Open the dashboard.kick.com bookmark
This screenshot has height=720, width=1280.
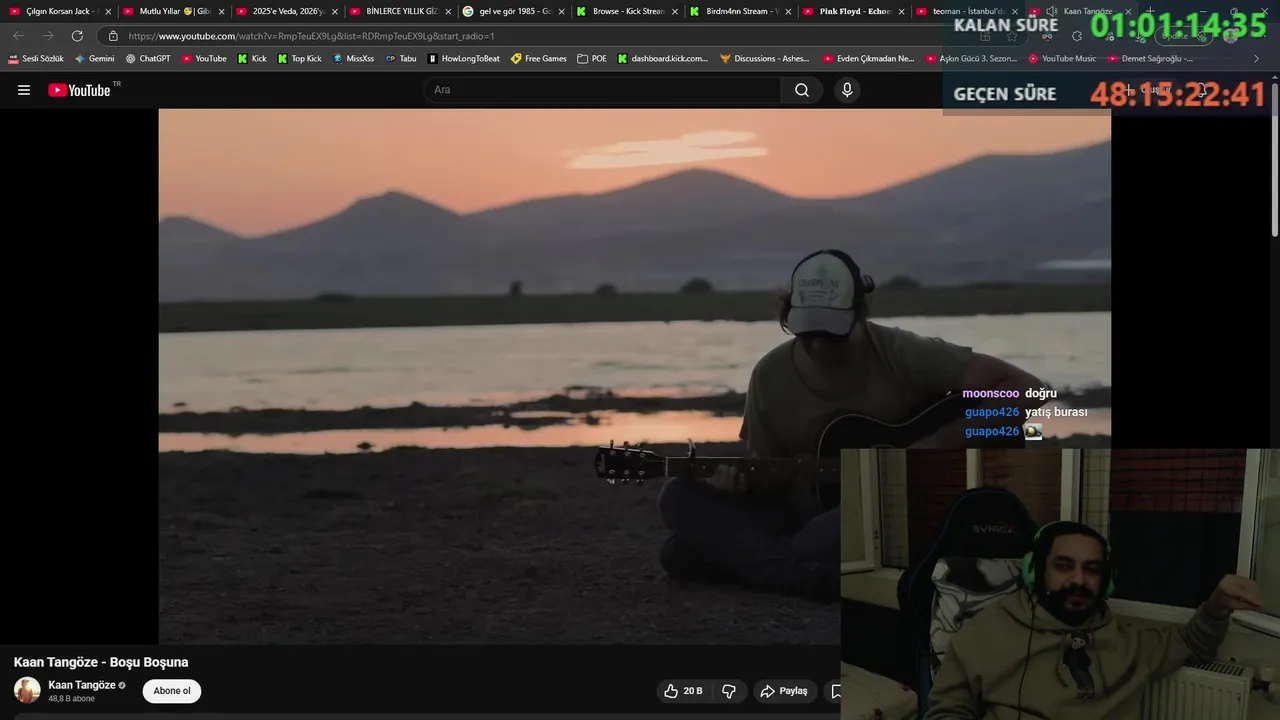click(663, 59)
